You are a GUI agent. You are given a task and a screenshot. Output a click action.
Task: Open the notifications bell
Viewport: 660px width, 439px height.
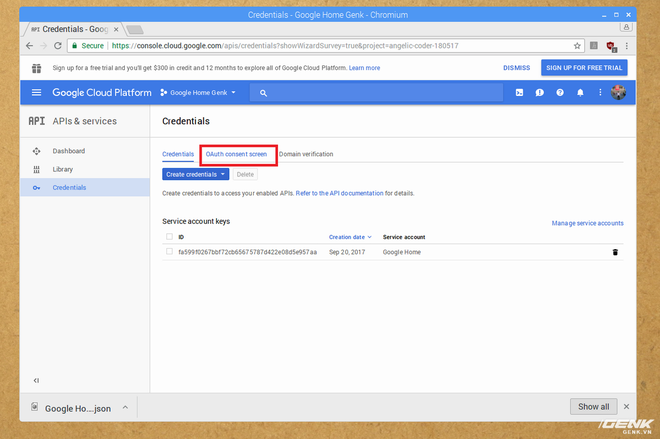coord(580,93)
